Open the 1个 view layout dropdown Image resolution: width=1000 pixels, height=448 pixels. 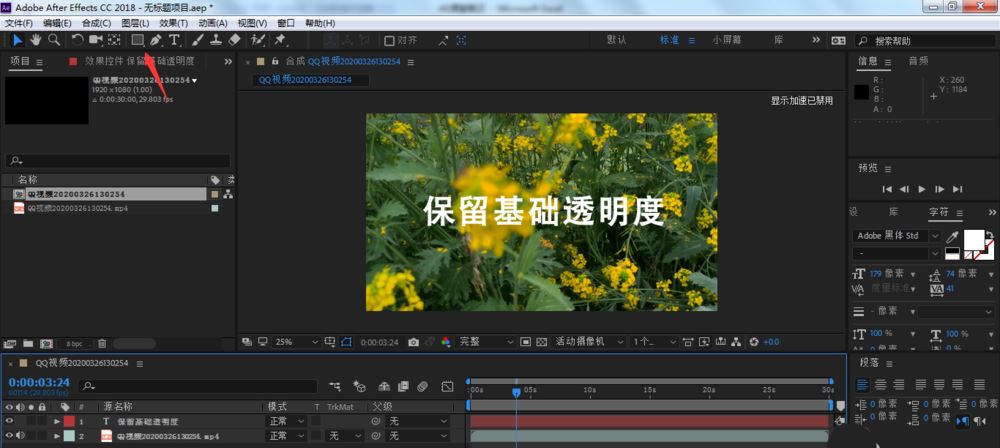click(654, 342)
